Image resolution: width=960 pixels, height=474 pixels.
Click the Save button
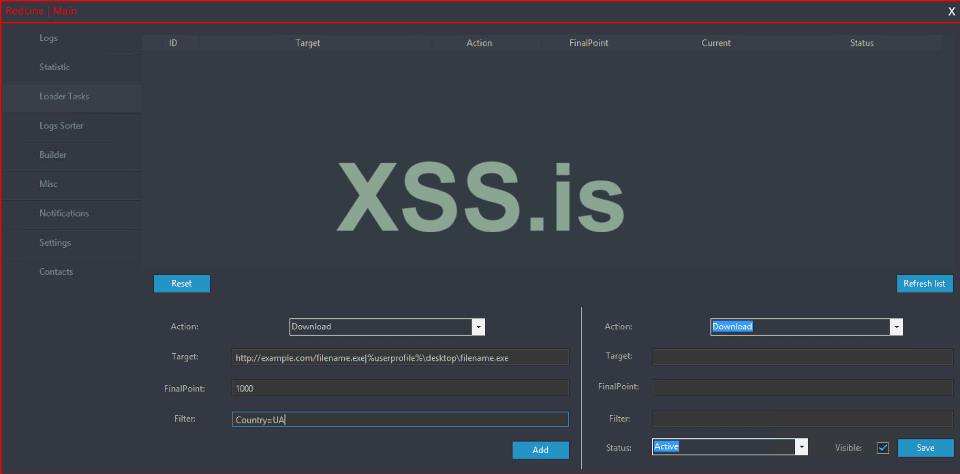(925, 448)
